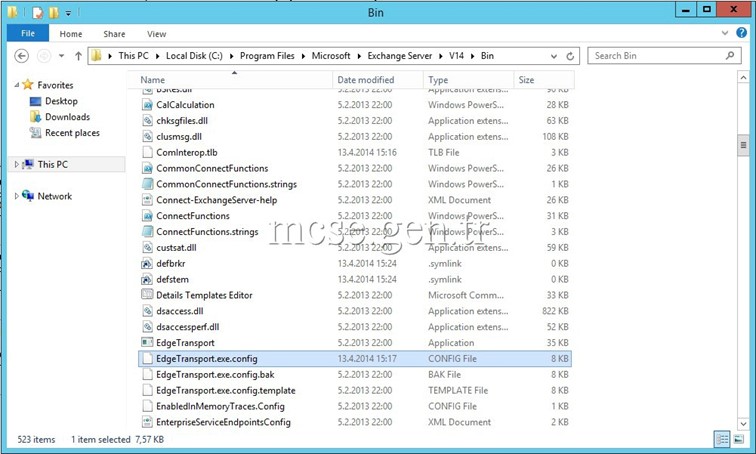Select Recent places under Favorites
756x454 pixels.
coord(72,133)
